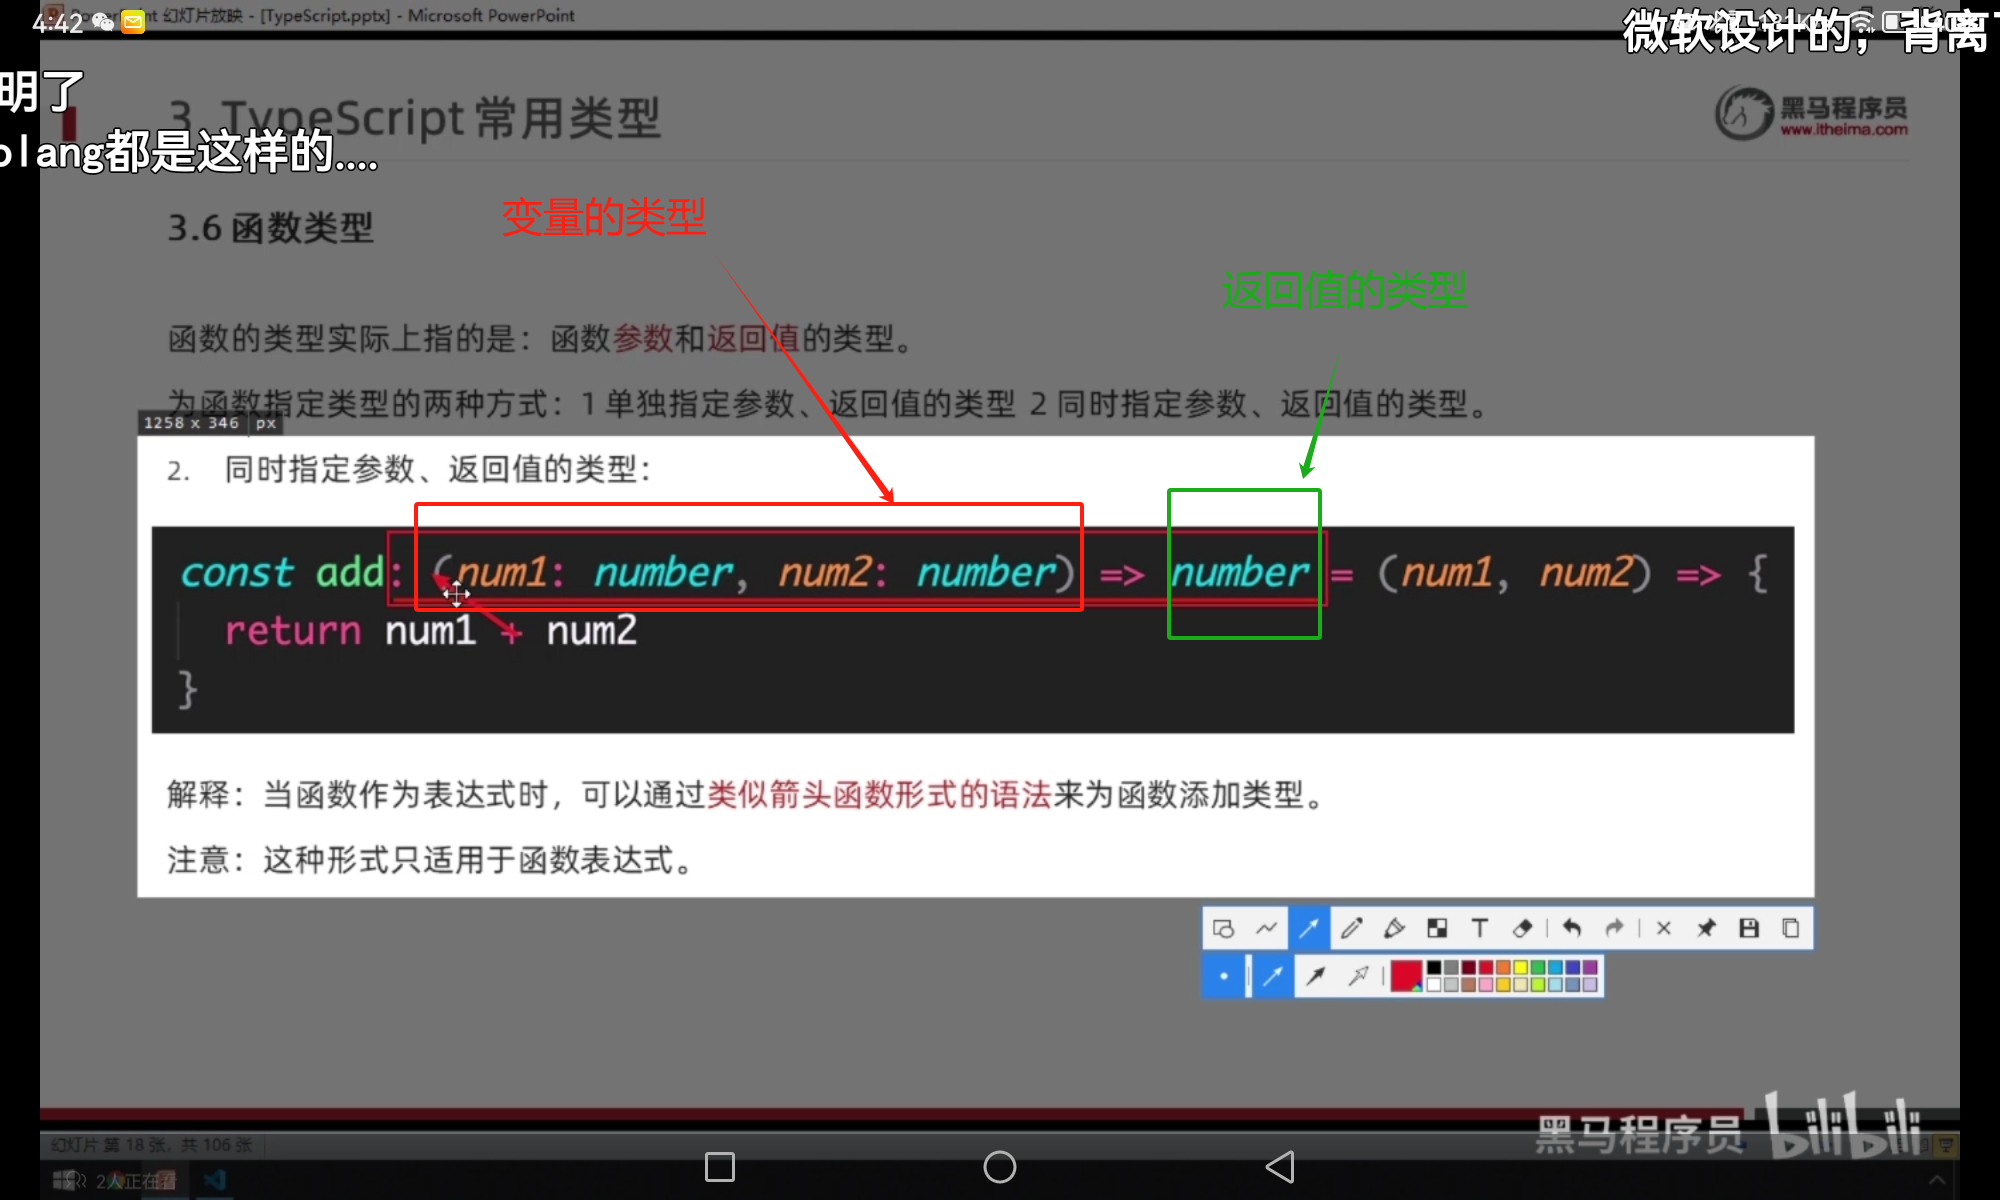Select the pencil drawing tool

1351,929
